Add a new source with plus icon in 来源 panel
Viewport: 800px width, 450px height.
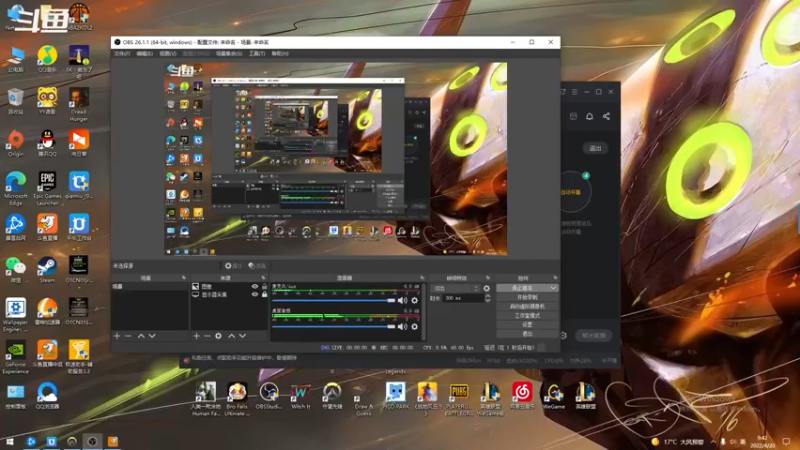point(196,336)
